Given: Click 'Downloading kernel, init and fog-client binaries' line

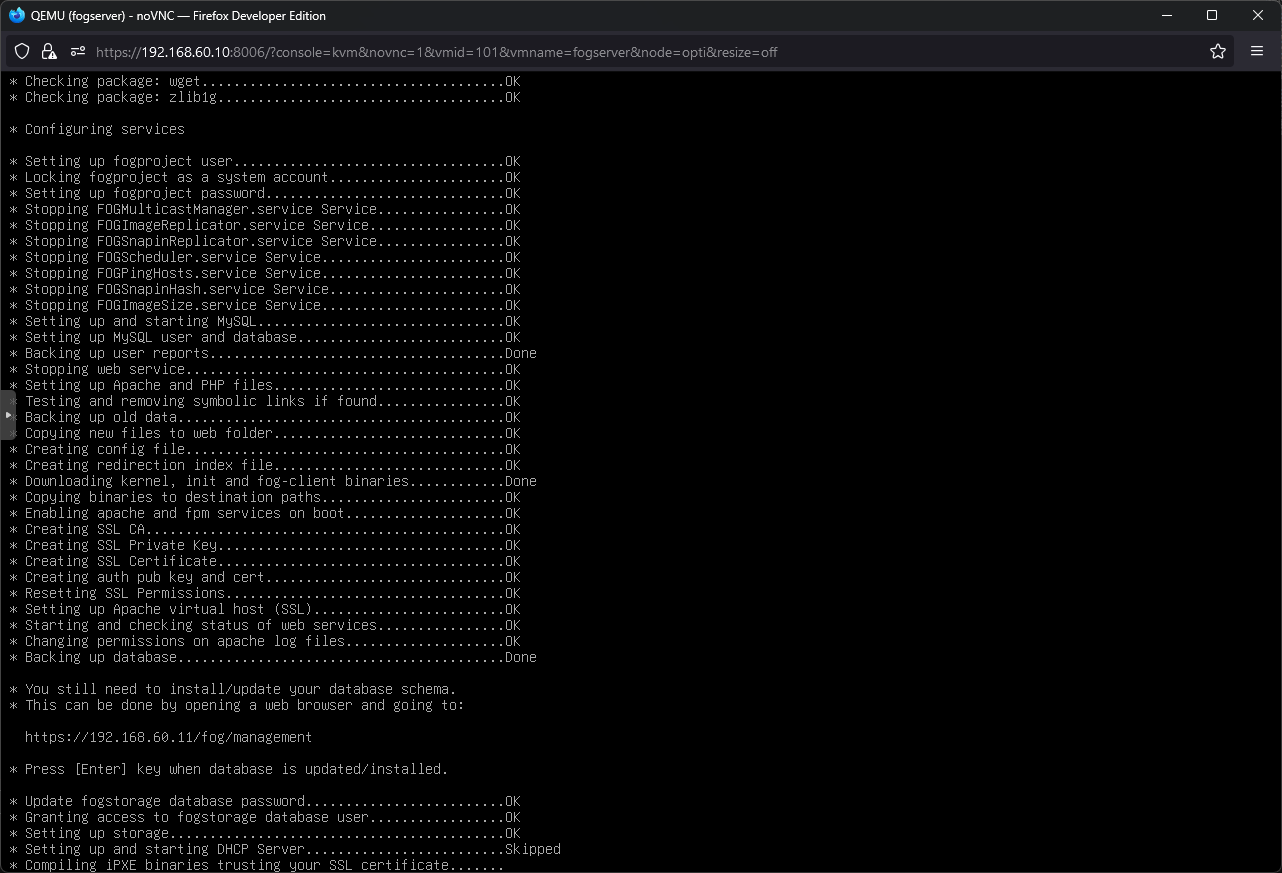Looking at the screenshot, I should [273, 481].
